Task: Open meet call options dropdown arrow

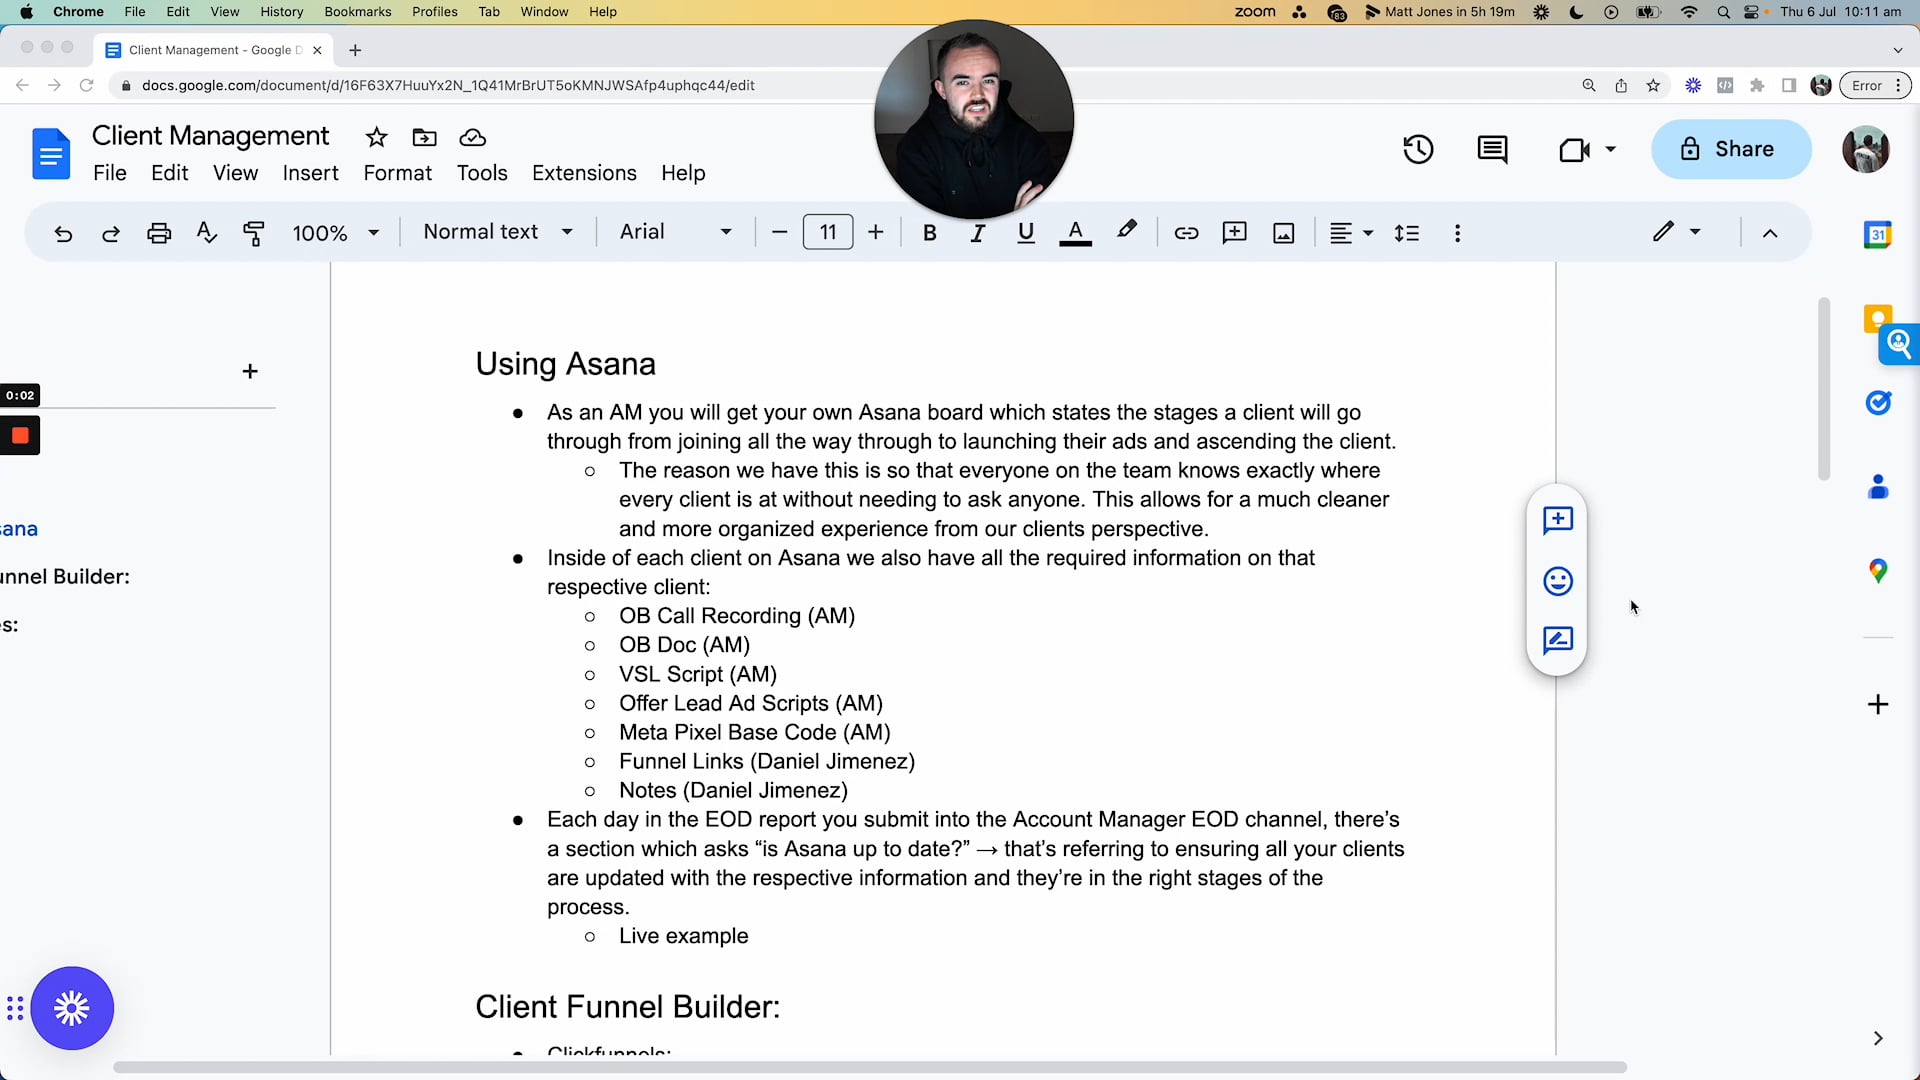Action: pyautogui.click(x=1610, y=149)
